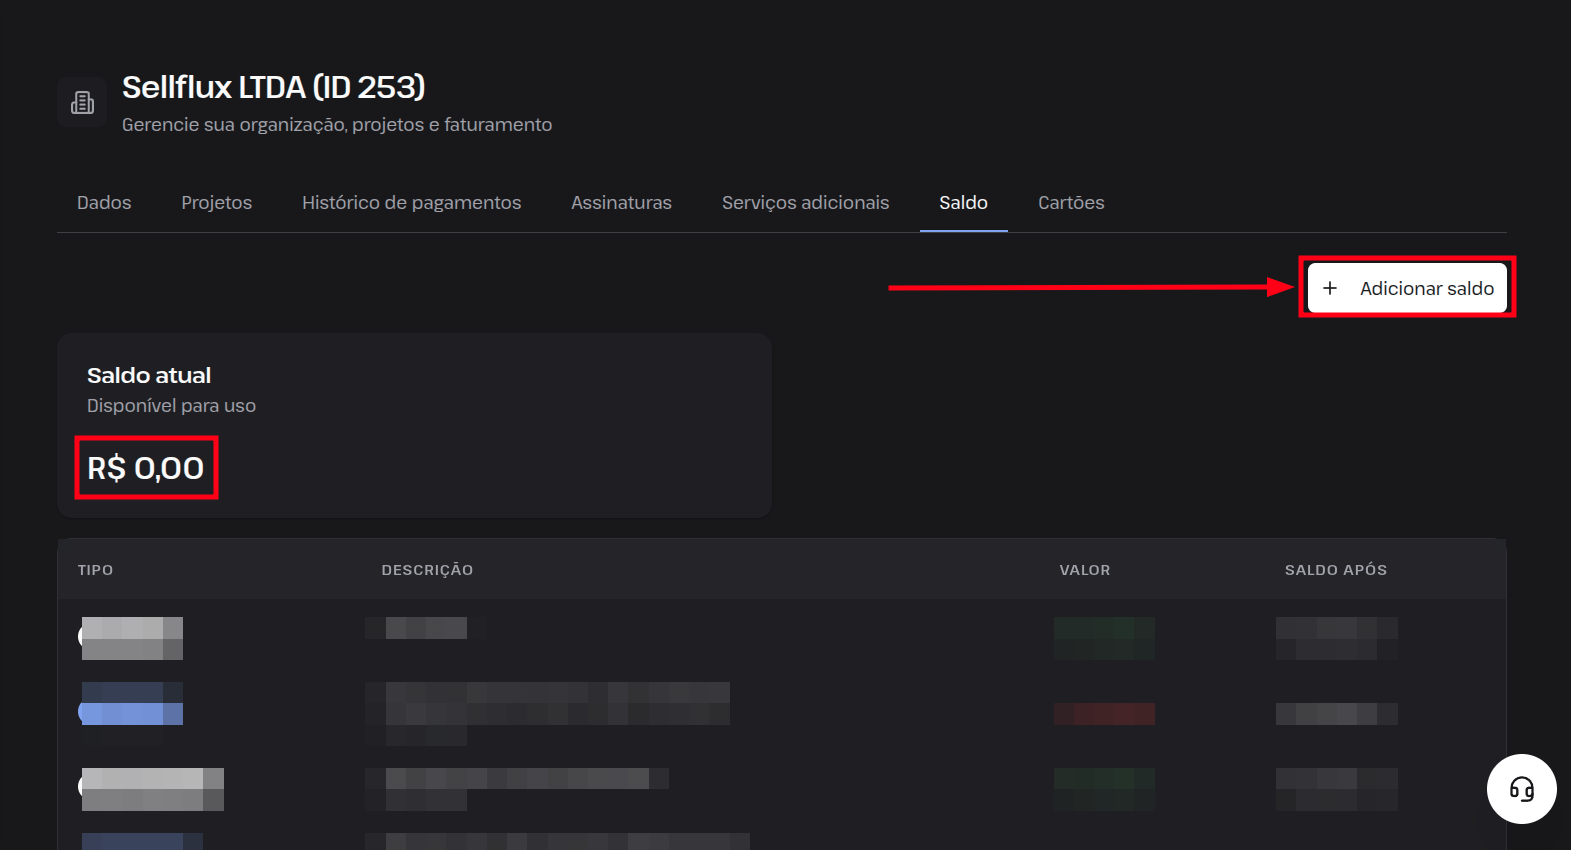Click the plus icon in Adicionar saldo
Image resolution: width=1571 pixels, height=850 pixels.
coord(1330,288)
